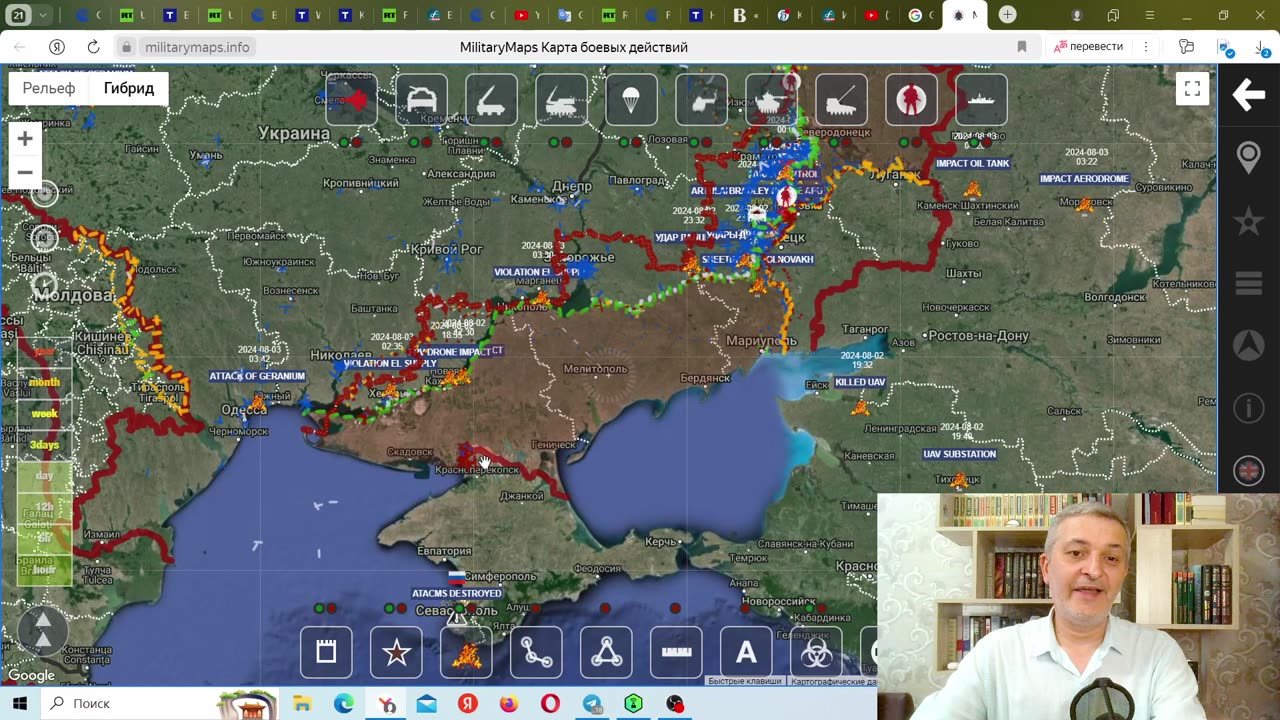Toggle red dot under aircraft icon

point(357,142)
